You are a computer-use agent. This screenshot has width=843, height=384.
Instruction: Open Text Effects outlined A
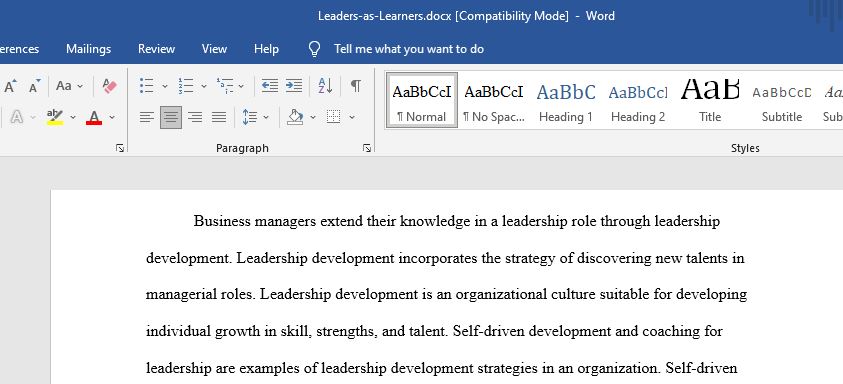pos(17,117)
